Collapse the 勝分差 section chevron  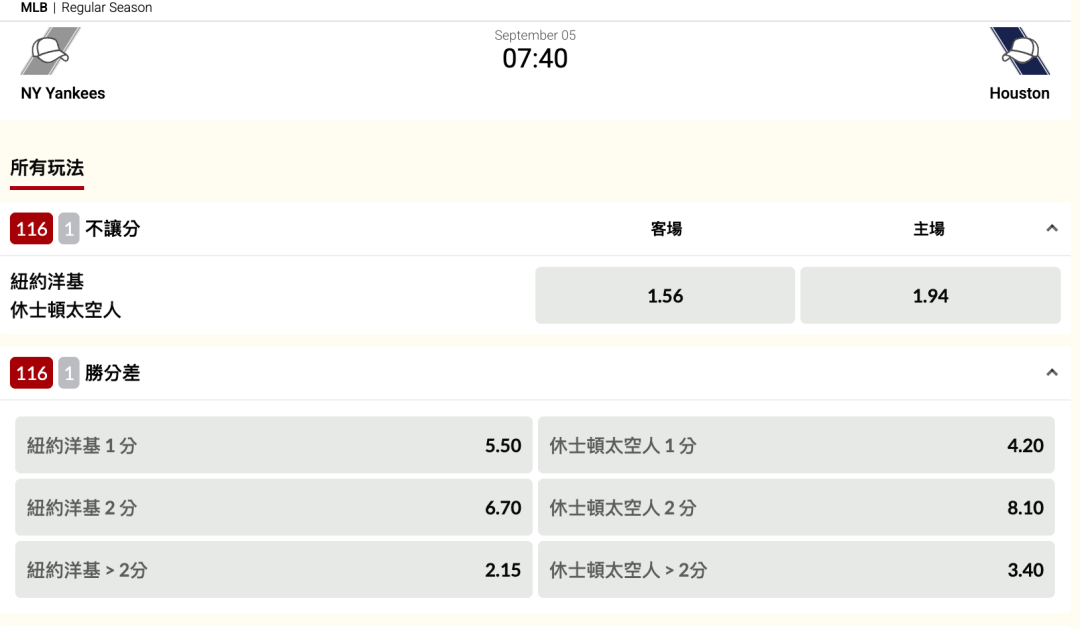[x=1052, y=373]
